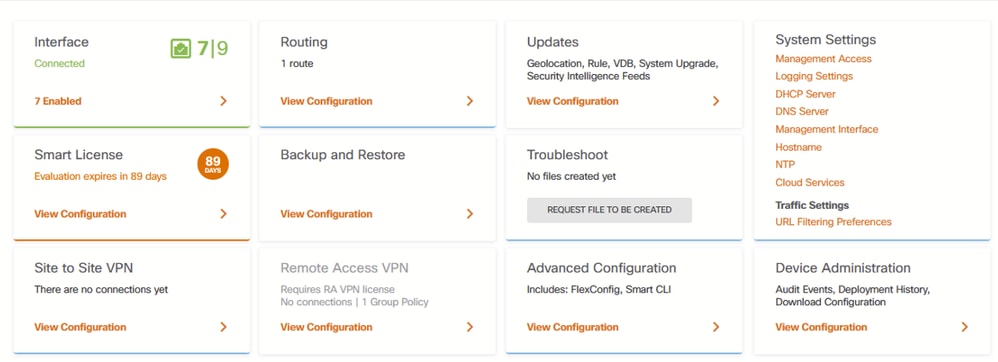
Task: Open Logging Settings link
Action: click(814, 76)
